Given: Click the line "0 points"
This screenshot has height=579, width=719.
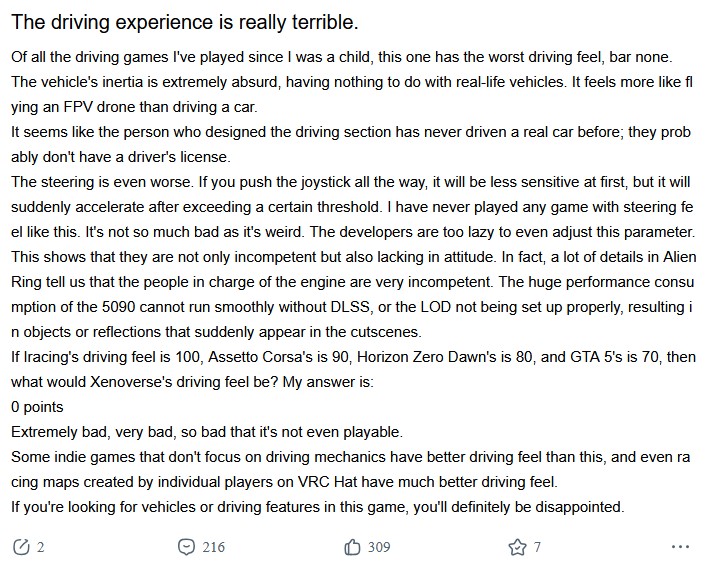Looking at the screenshot, I should (37, 407).
